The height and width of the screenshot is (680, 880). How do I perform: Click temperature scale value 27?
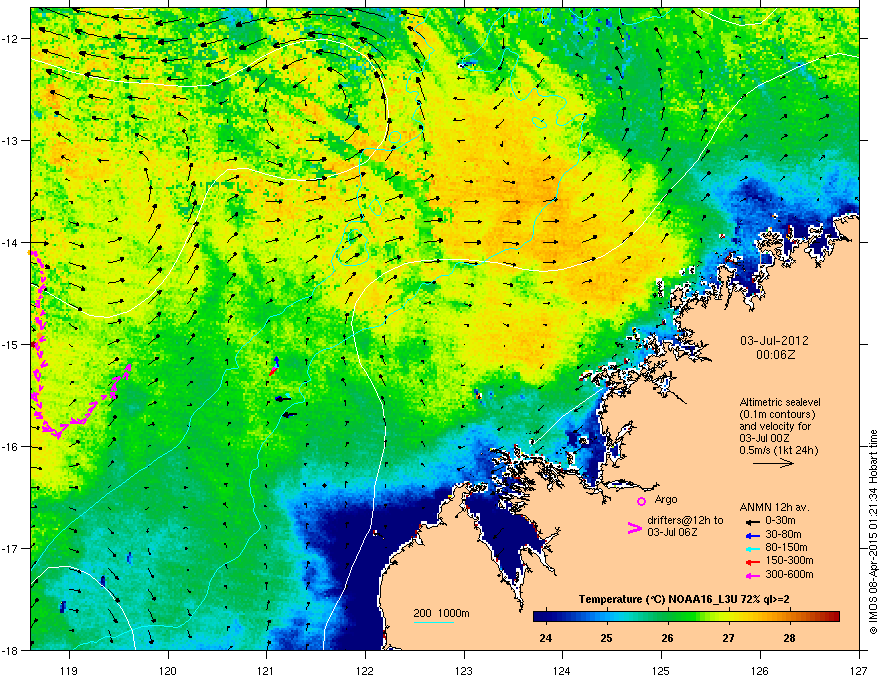pos(728,638)
